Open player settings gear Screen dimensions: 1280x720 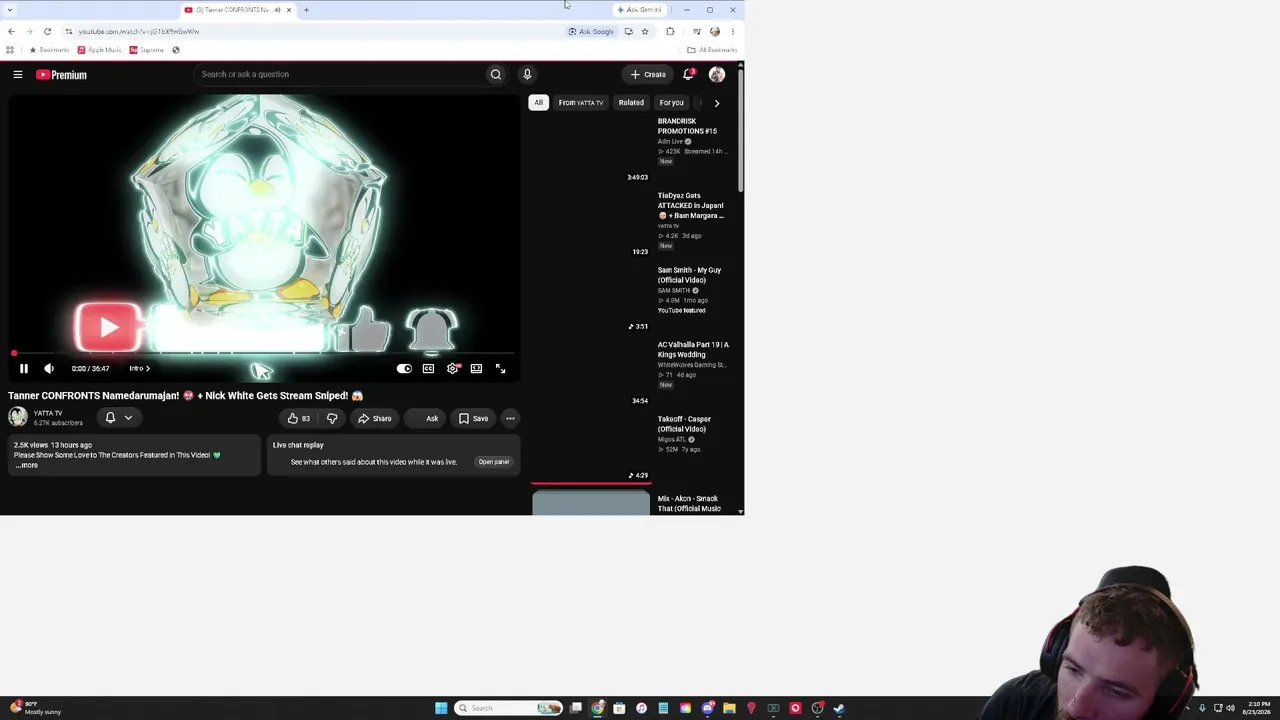pos(453,369)
